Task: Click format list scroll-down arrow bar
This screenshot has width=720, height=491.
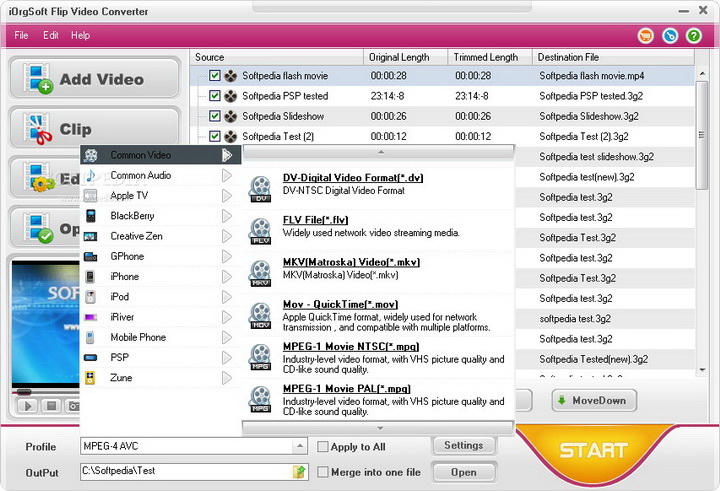Action: pos(378,428)
